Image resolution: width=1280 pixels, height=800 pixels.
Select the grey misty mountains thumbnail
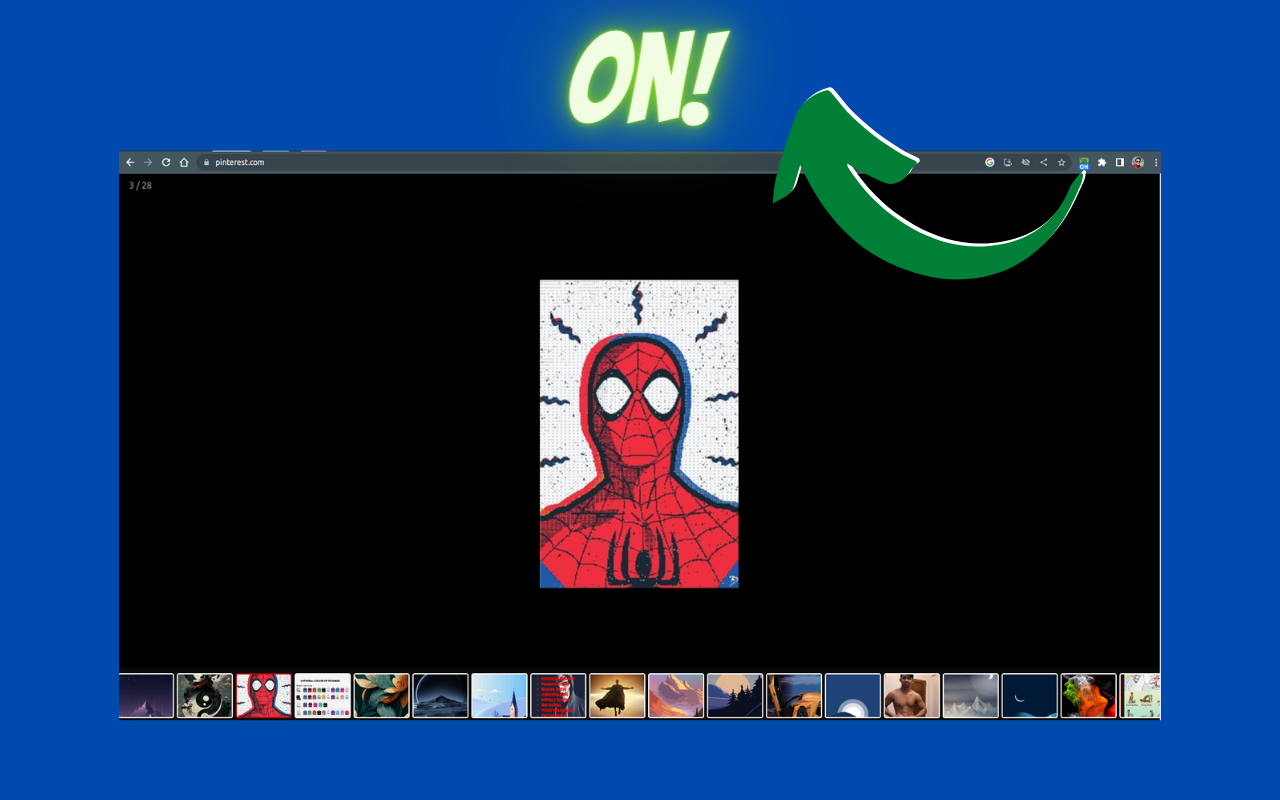972,695
